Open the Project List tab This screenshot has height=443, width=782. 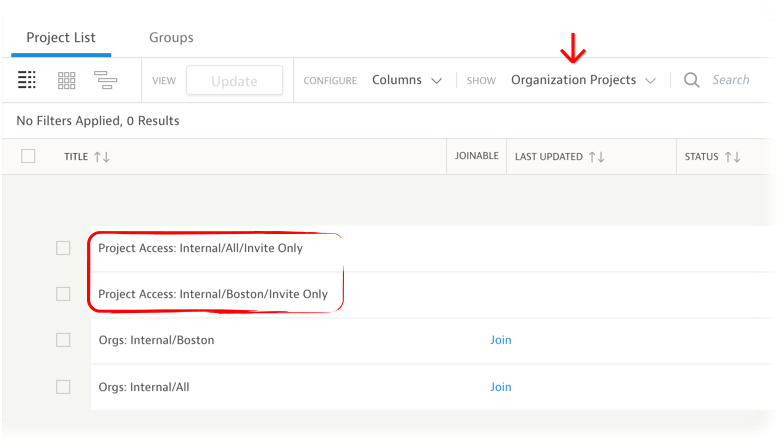(x=61, y=38)
